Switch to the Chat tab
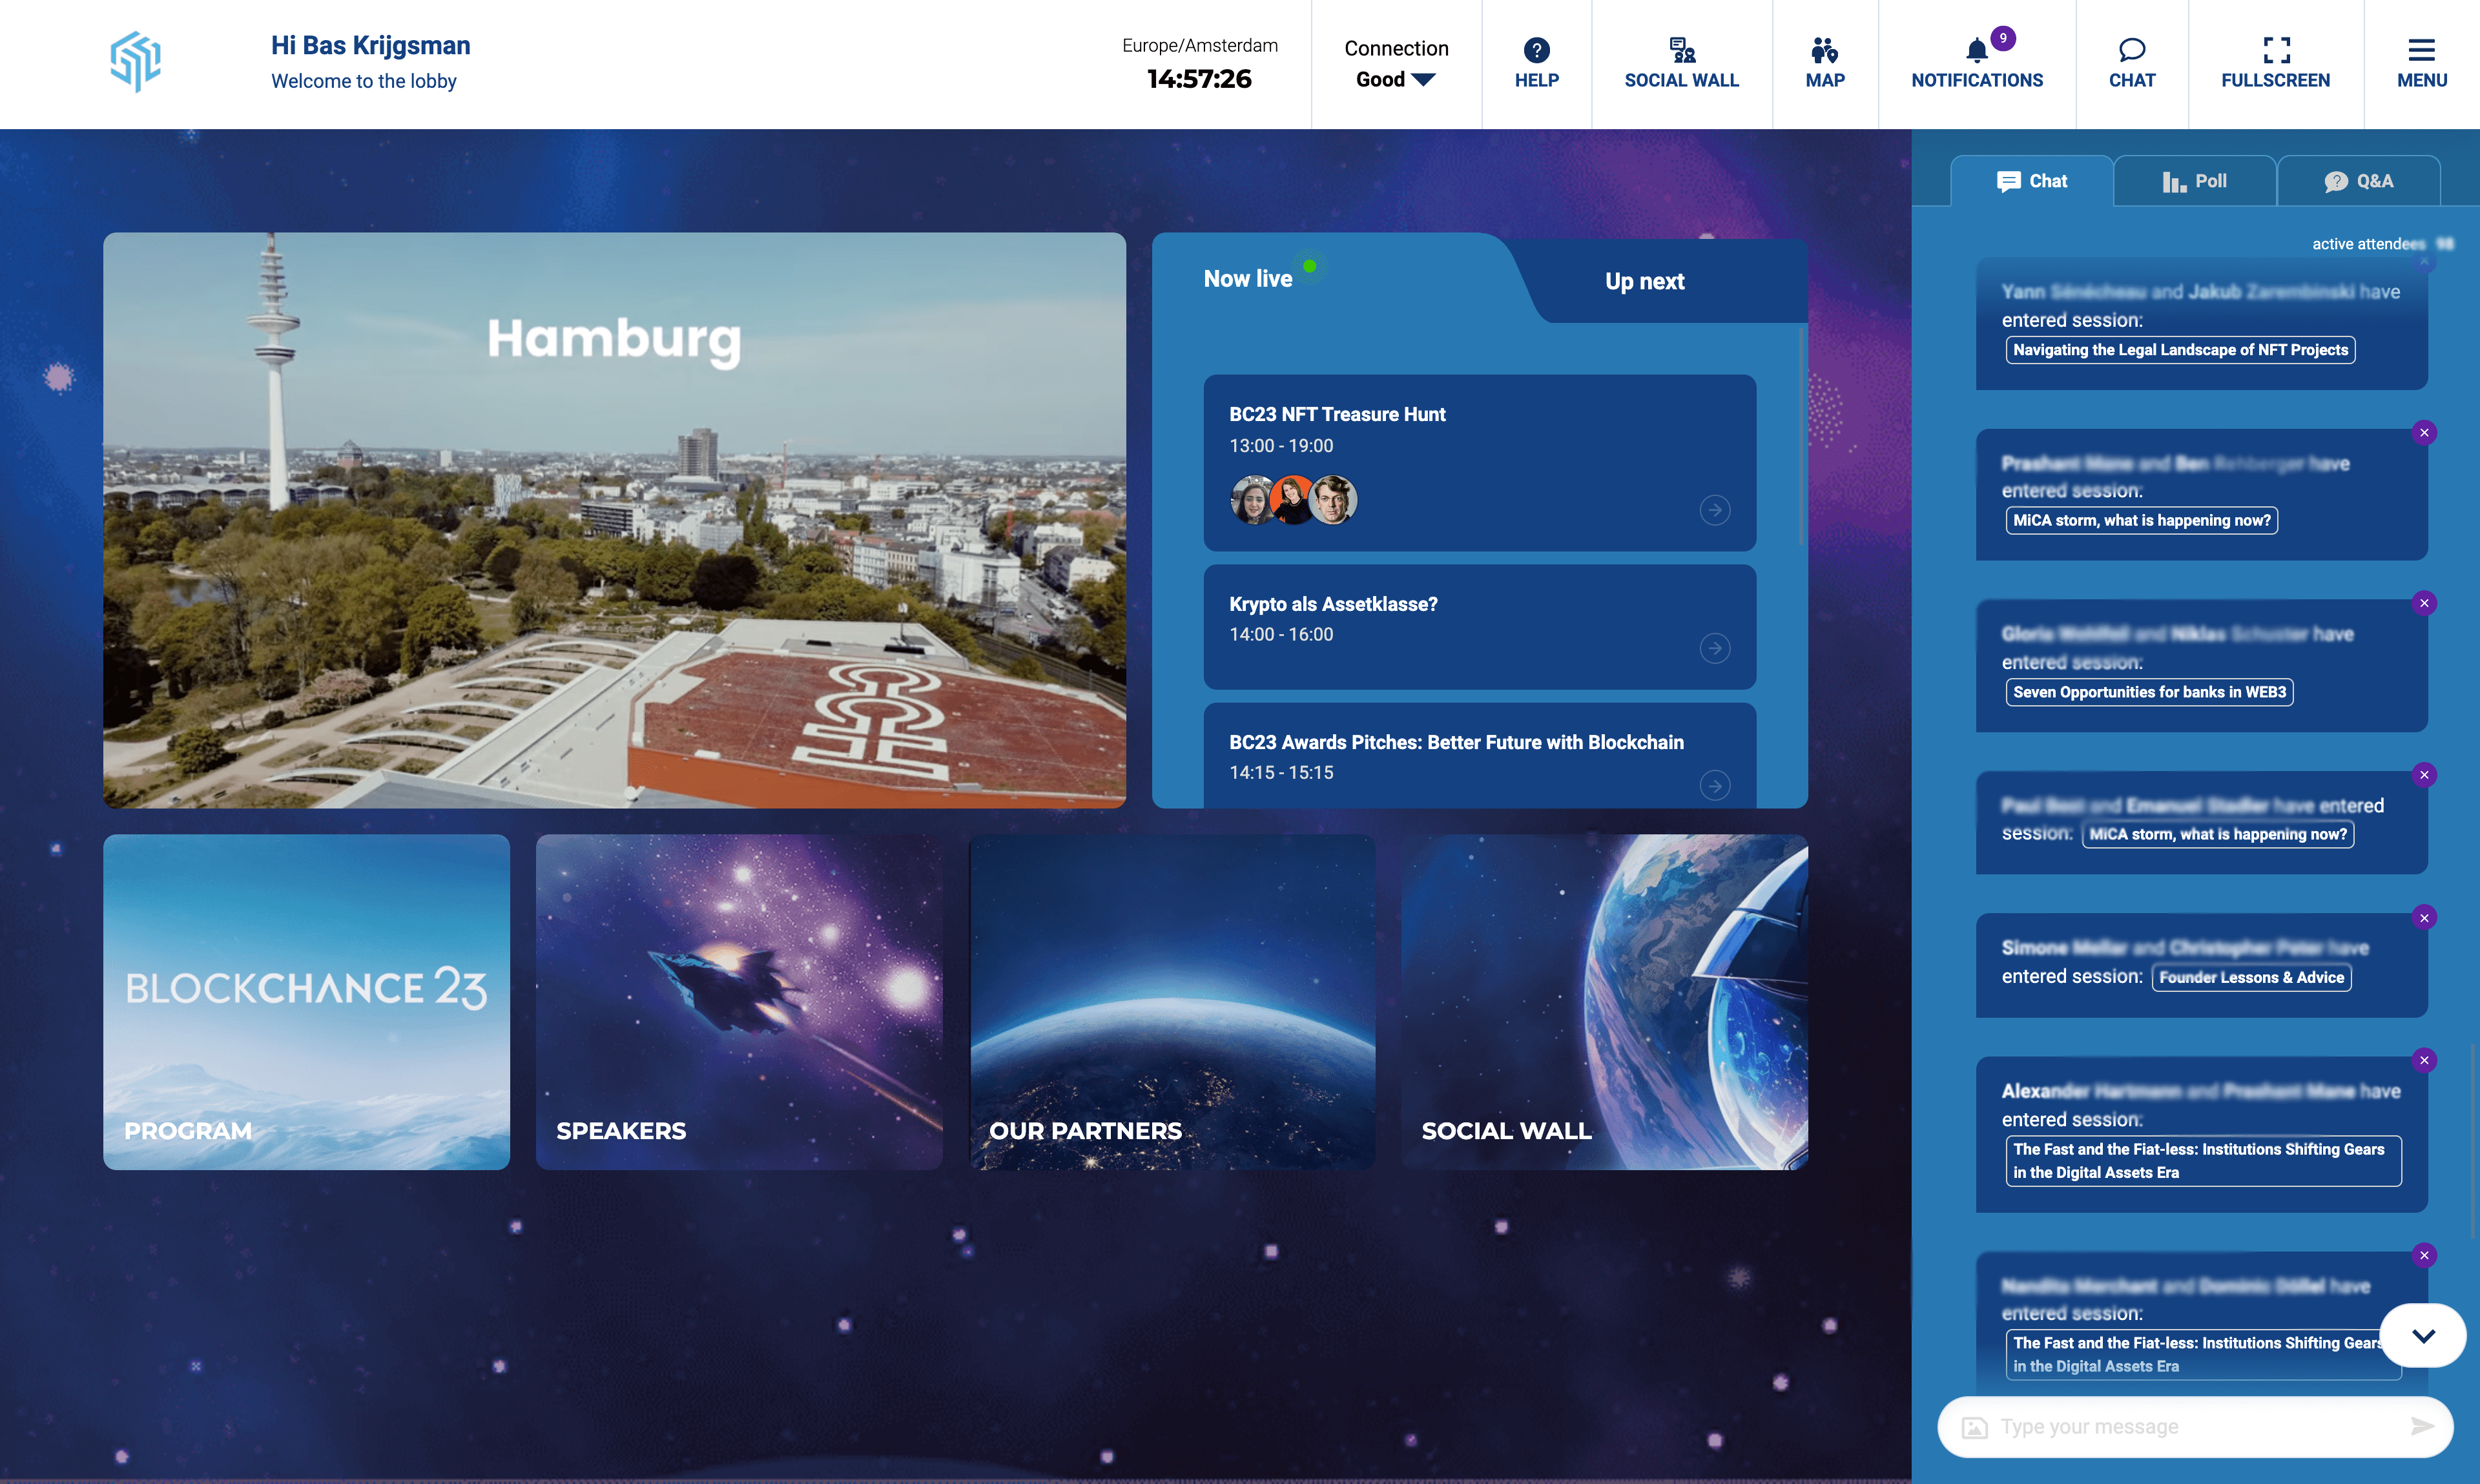Image resolution: width=2480 pixels, height=1484 pixels. click(2031, 181)
